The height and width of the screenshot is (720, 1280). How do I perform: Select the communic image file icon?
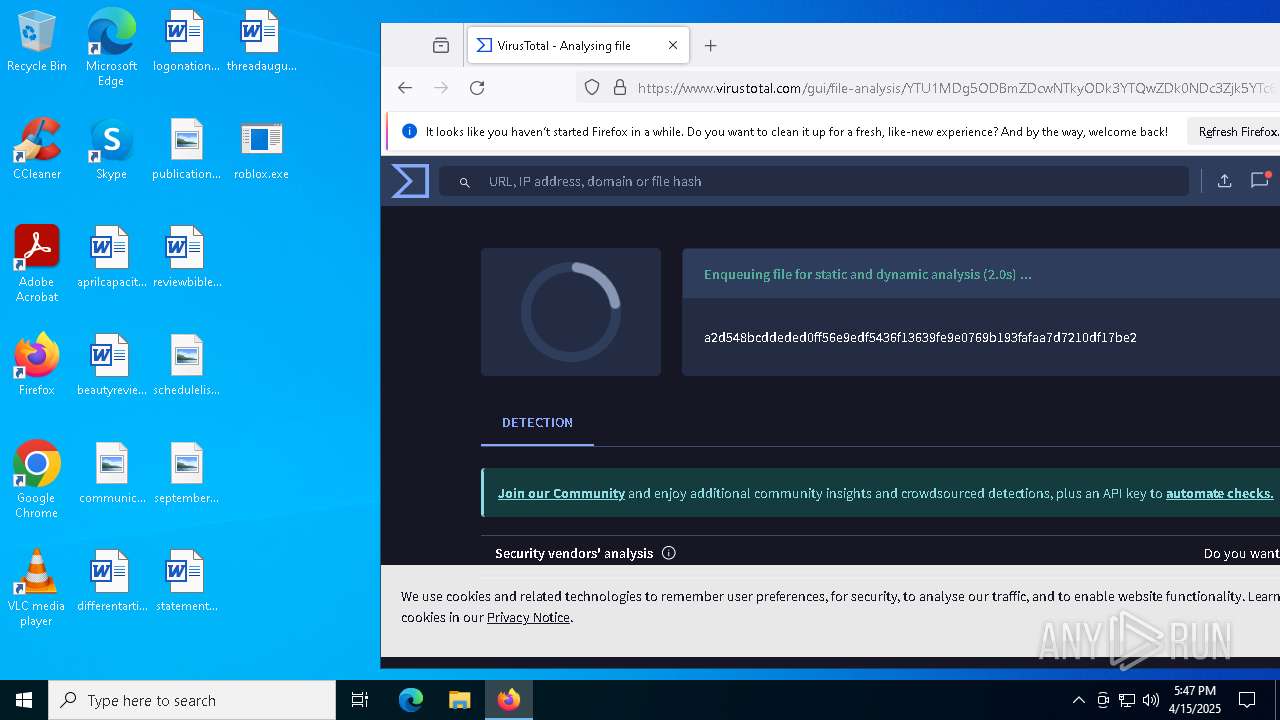(111, 474)
